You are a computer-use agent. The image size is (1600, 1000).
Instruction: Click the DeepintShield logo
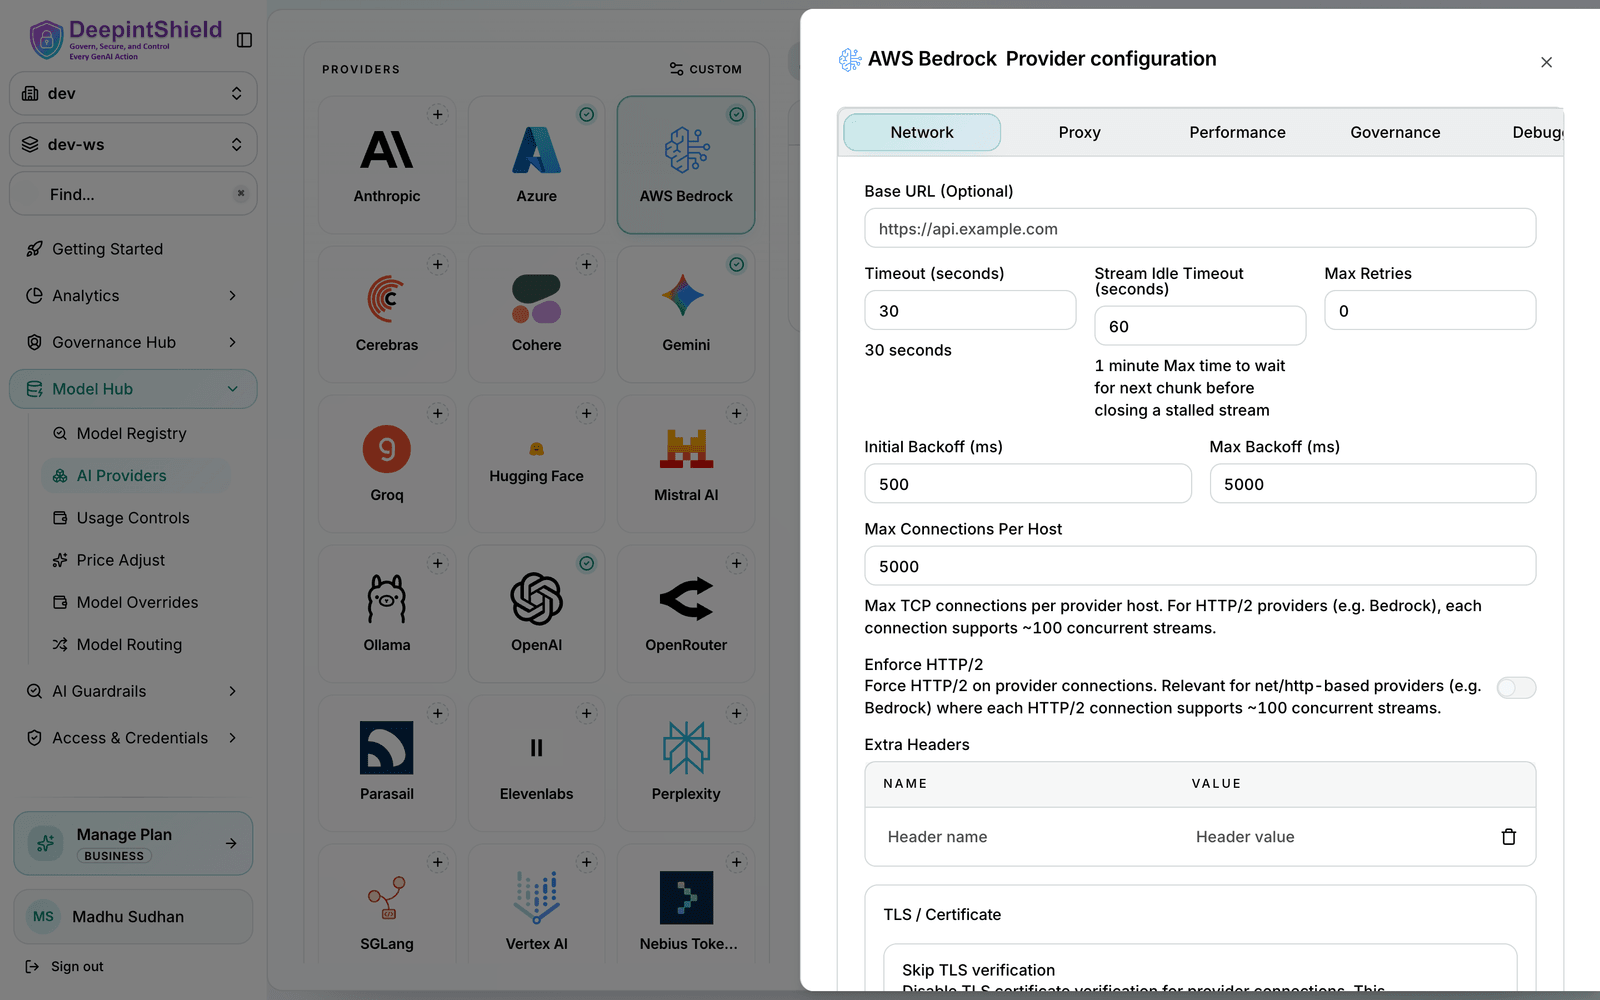point(126,39)
